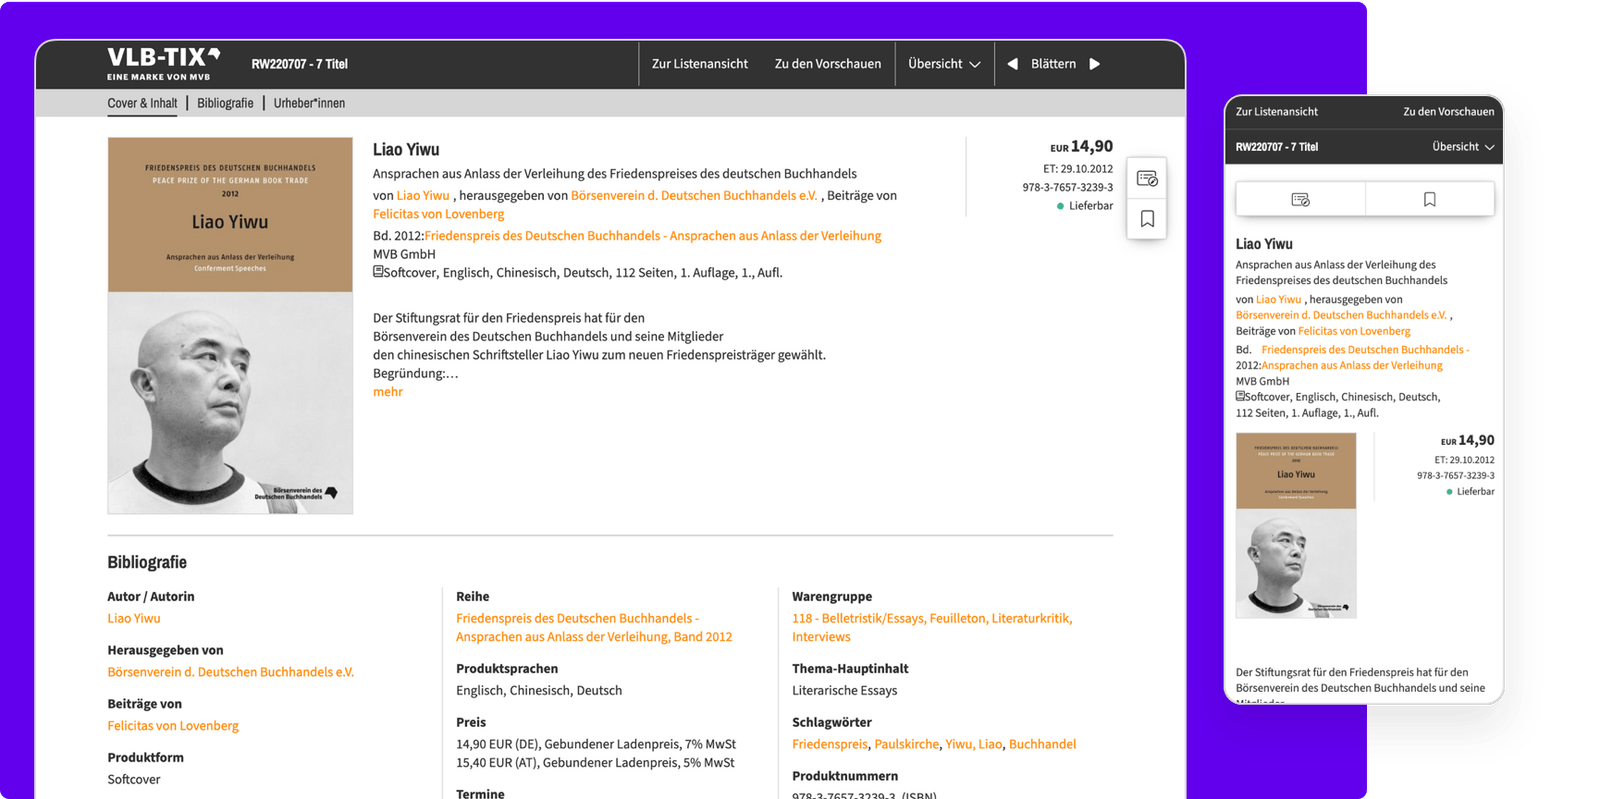The height and width of the screenshot is (799, 1600).
Task: Click the keyword Paulskirche
Action: [x=907, y=744]
